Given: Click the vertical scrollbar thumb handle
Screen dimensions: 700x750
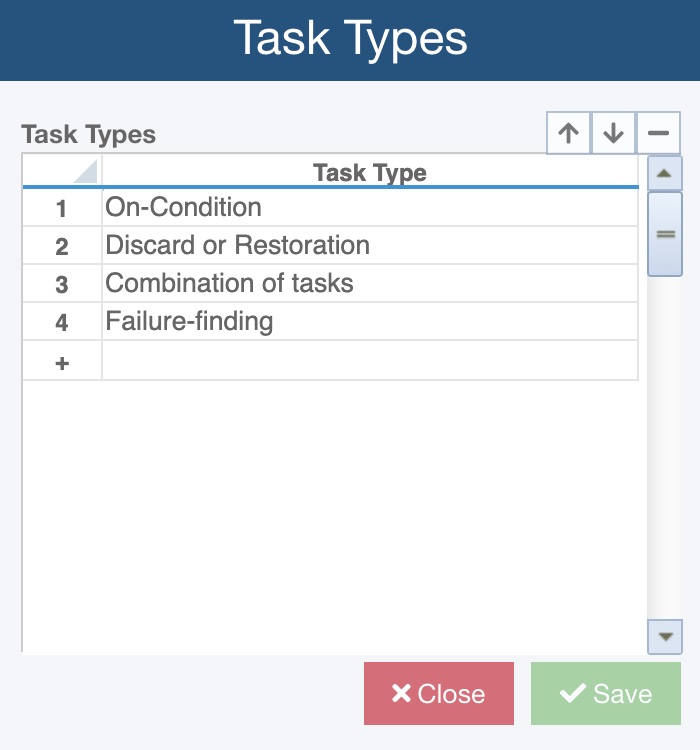Looking at the screenshot, I should (x=665, y=234).
